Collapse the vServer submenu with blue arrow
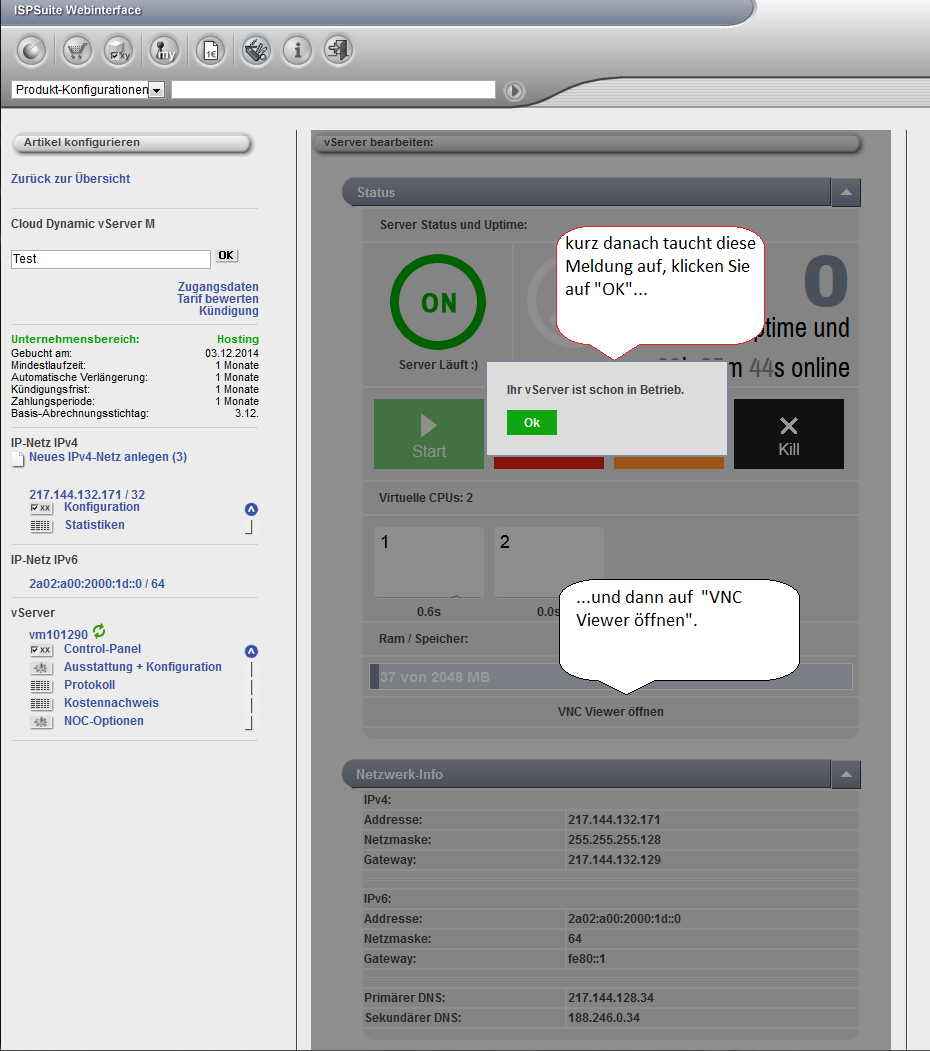The height and width of the screenshot is (1051, 930). tap(252, 651)
